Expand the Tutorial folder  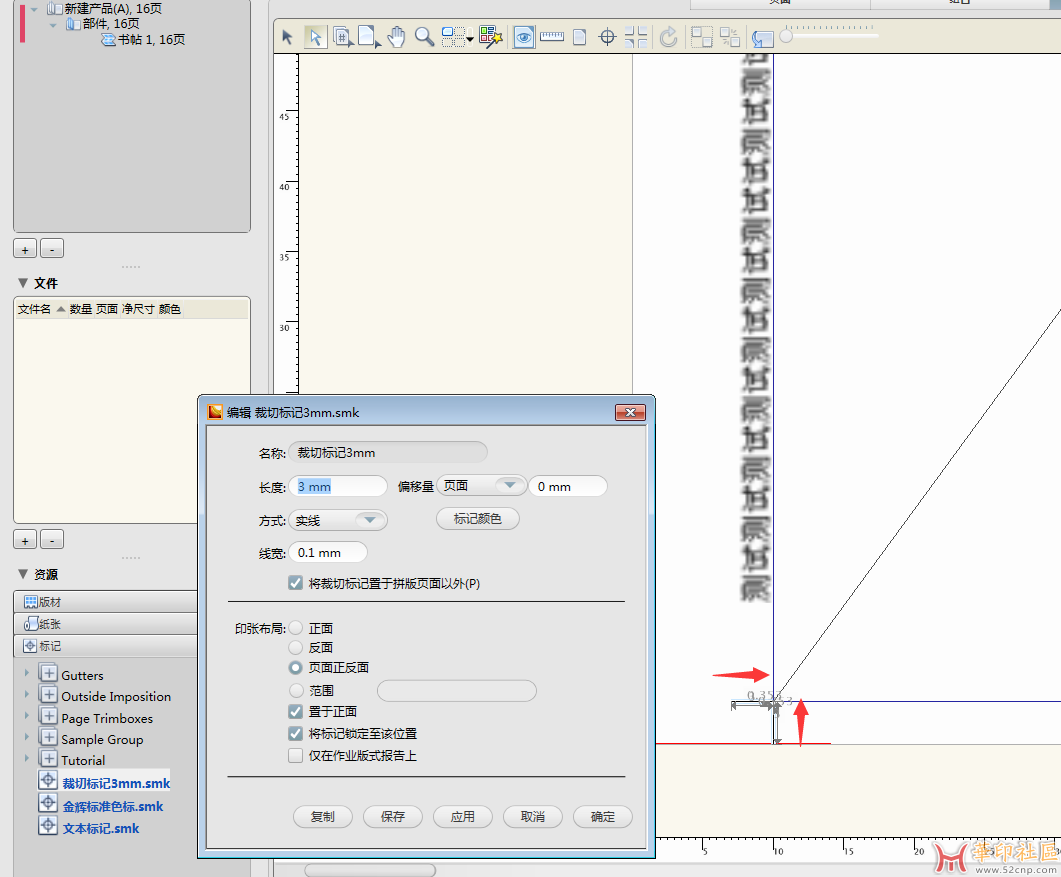[26, 758]
